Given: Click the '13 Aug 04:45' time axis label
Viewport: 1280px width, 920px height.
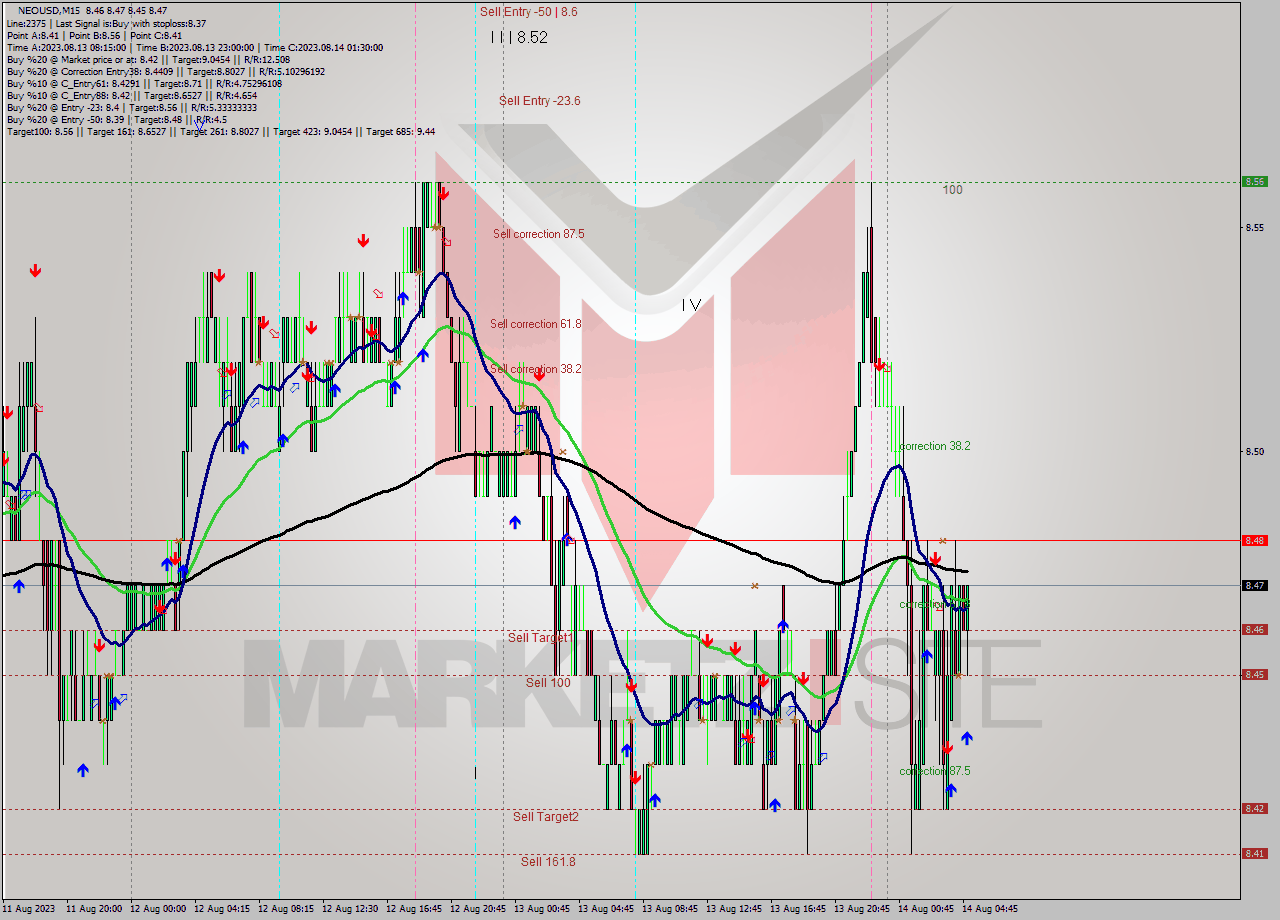Looking at the screenshot, I should (x=606, y=909).
